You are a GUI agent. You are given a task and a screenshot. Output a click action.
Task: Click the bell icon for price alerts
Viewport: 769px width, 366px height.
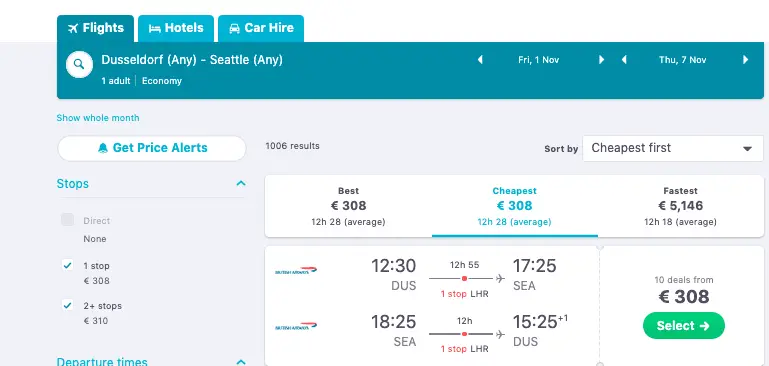click(x=103, y=148)
